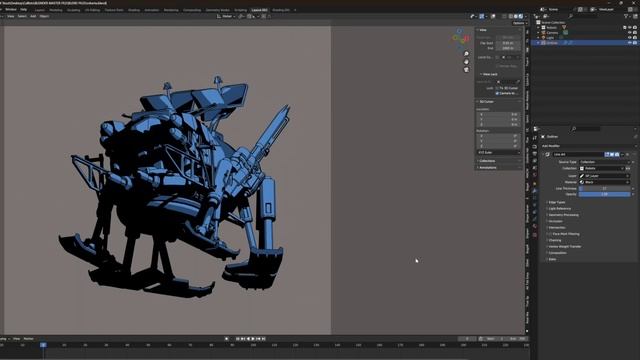Expand the Edge Types subpanel
The height and width of the screenshot is (360, 640).
point(557,202)
